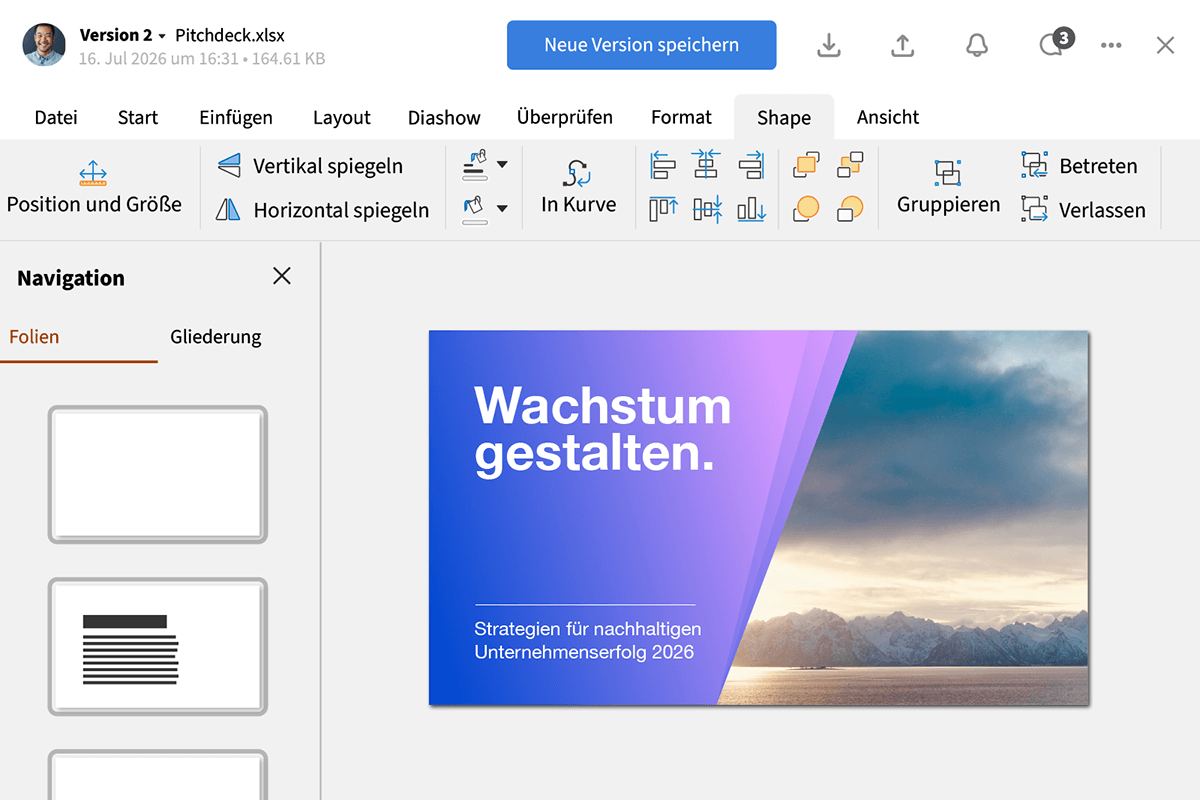Open the comments panel showing 3 comments
The height and width of the screenshot is (800, 1200).
click(1050, 45)
